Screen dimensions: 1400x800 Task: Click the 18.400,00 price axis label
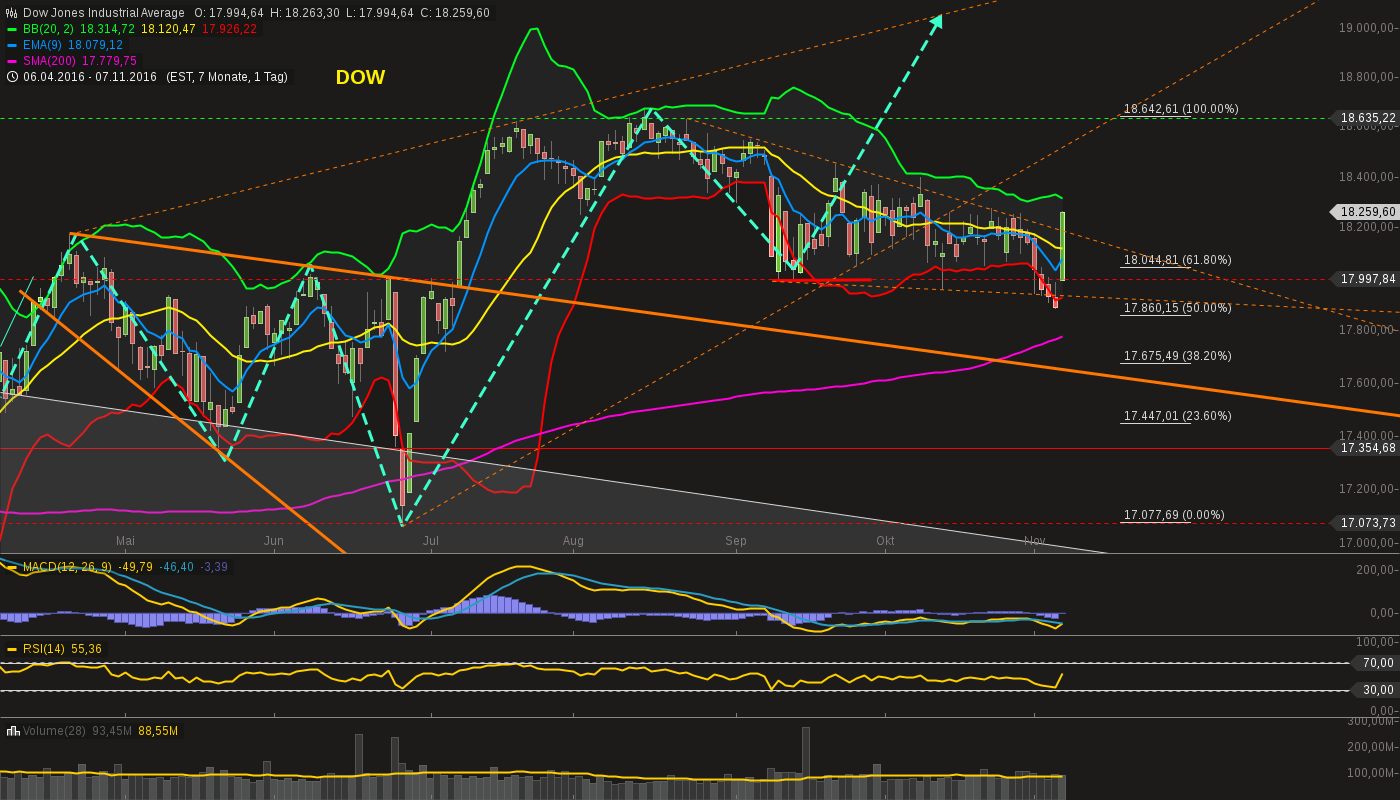[x=1368, y=177]
